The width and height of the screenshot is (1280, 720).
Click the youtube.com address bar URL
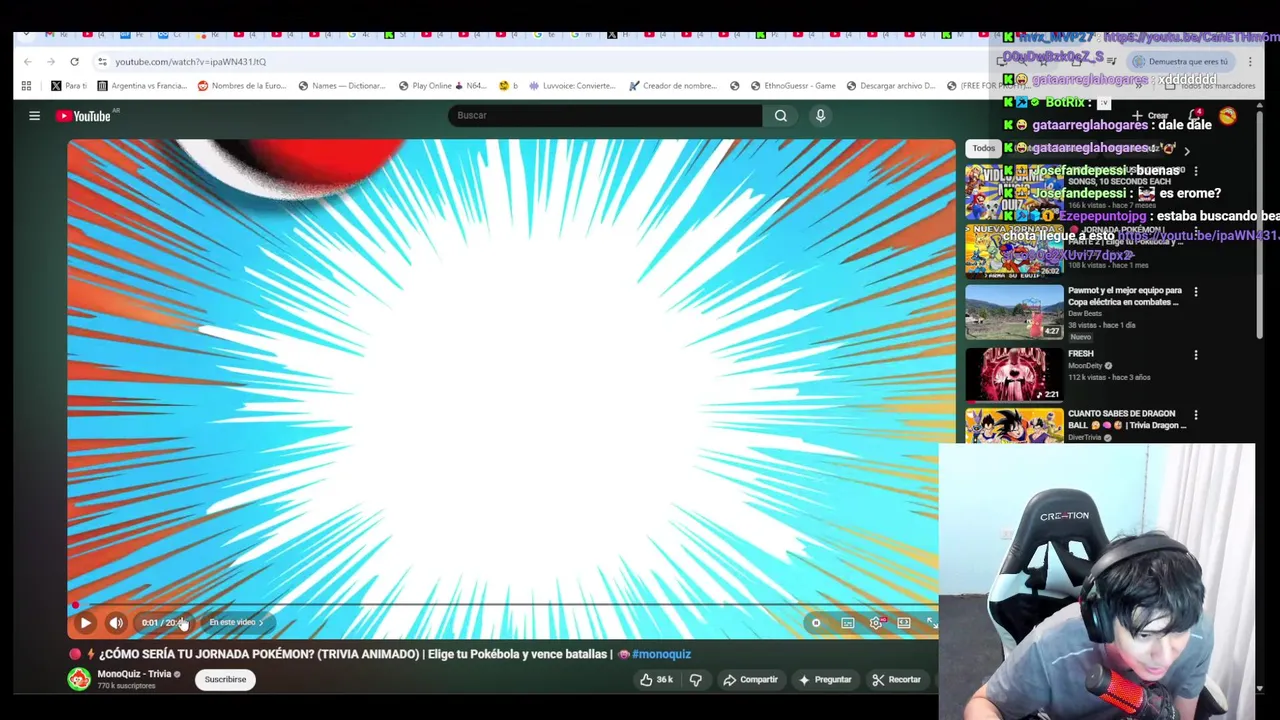click(190, 62)
